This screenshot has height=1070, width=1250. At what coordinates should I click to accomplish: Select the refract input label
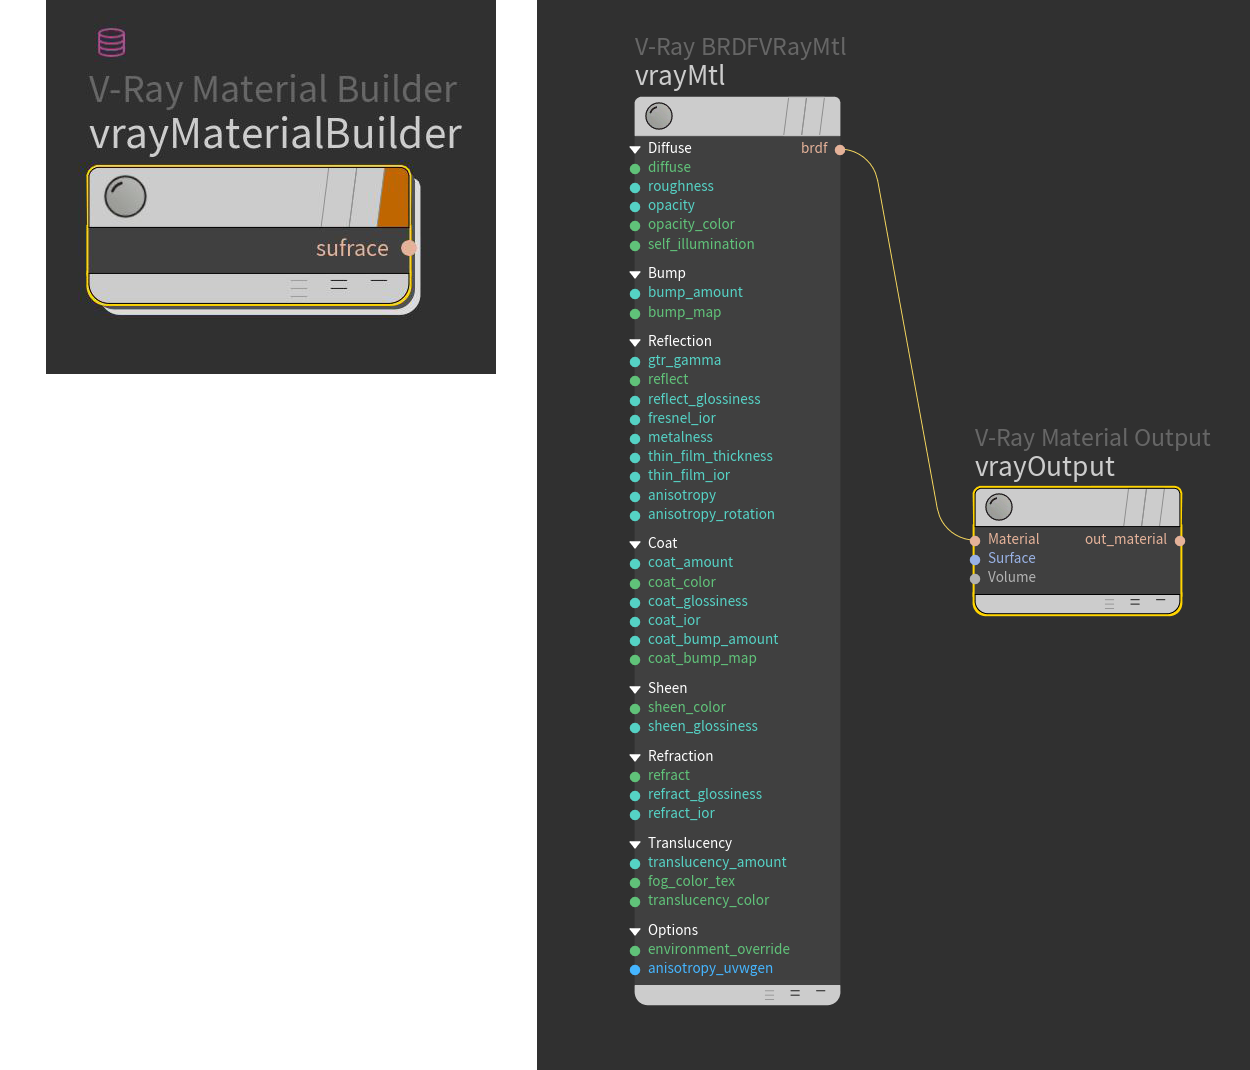(669, 775)
